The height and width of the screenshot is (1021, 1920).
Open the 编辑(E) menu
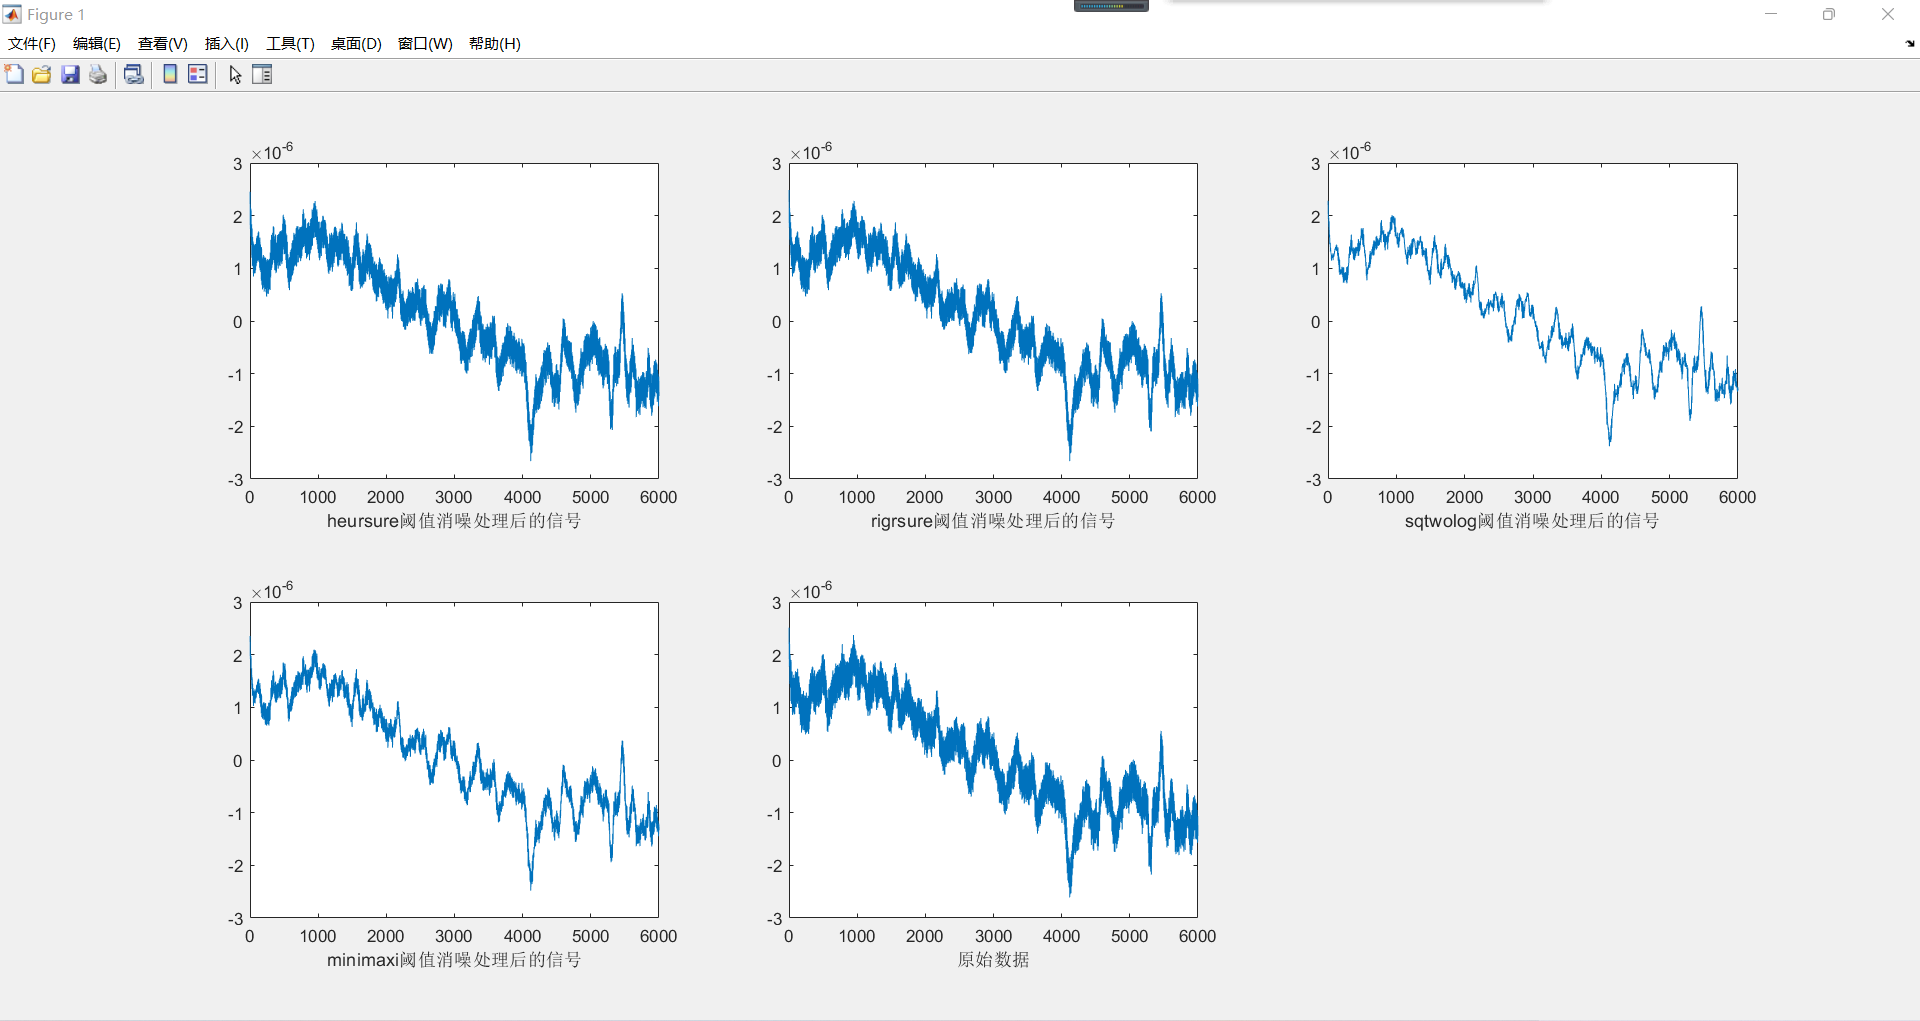[x=97, y=43]
